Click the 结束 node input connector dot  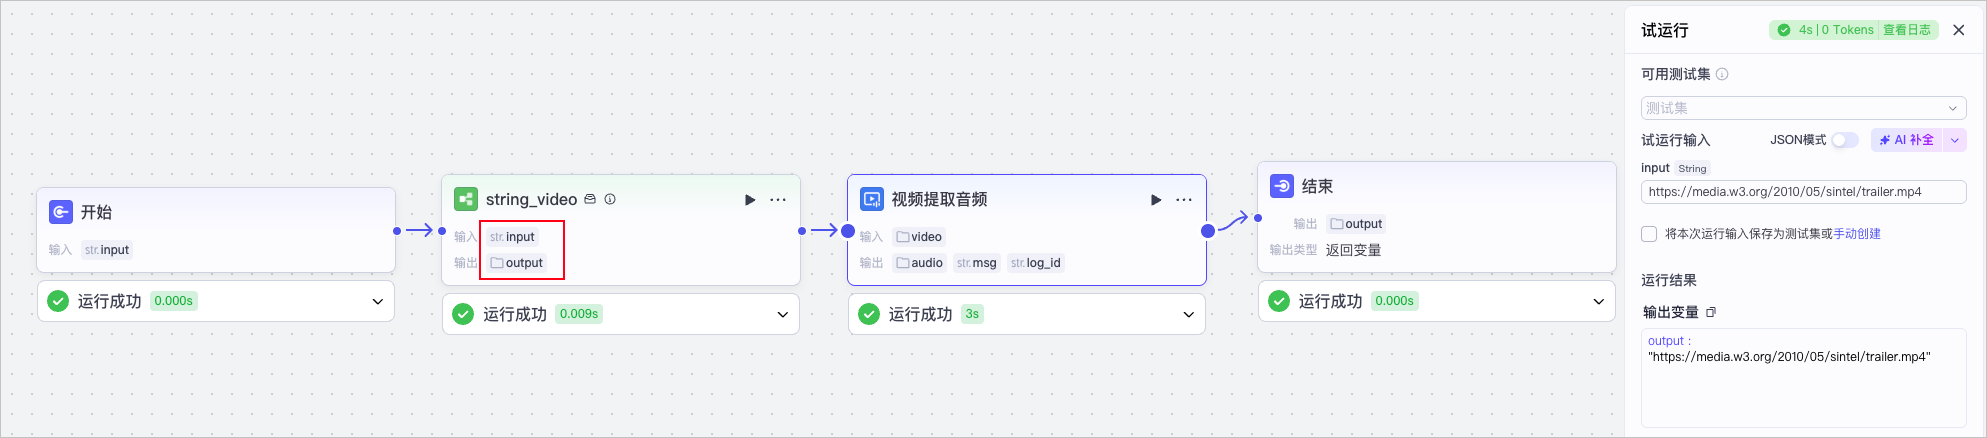(1258, 218)
